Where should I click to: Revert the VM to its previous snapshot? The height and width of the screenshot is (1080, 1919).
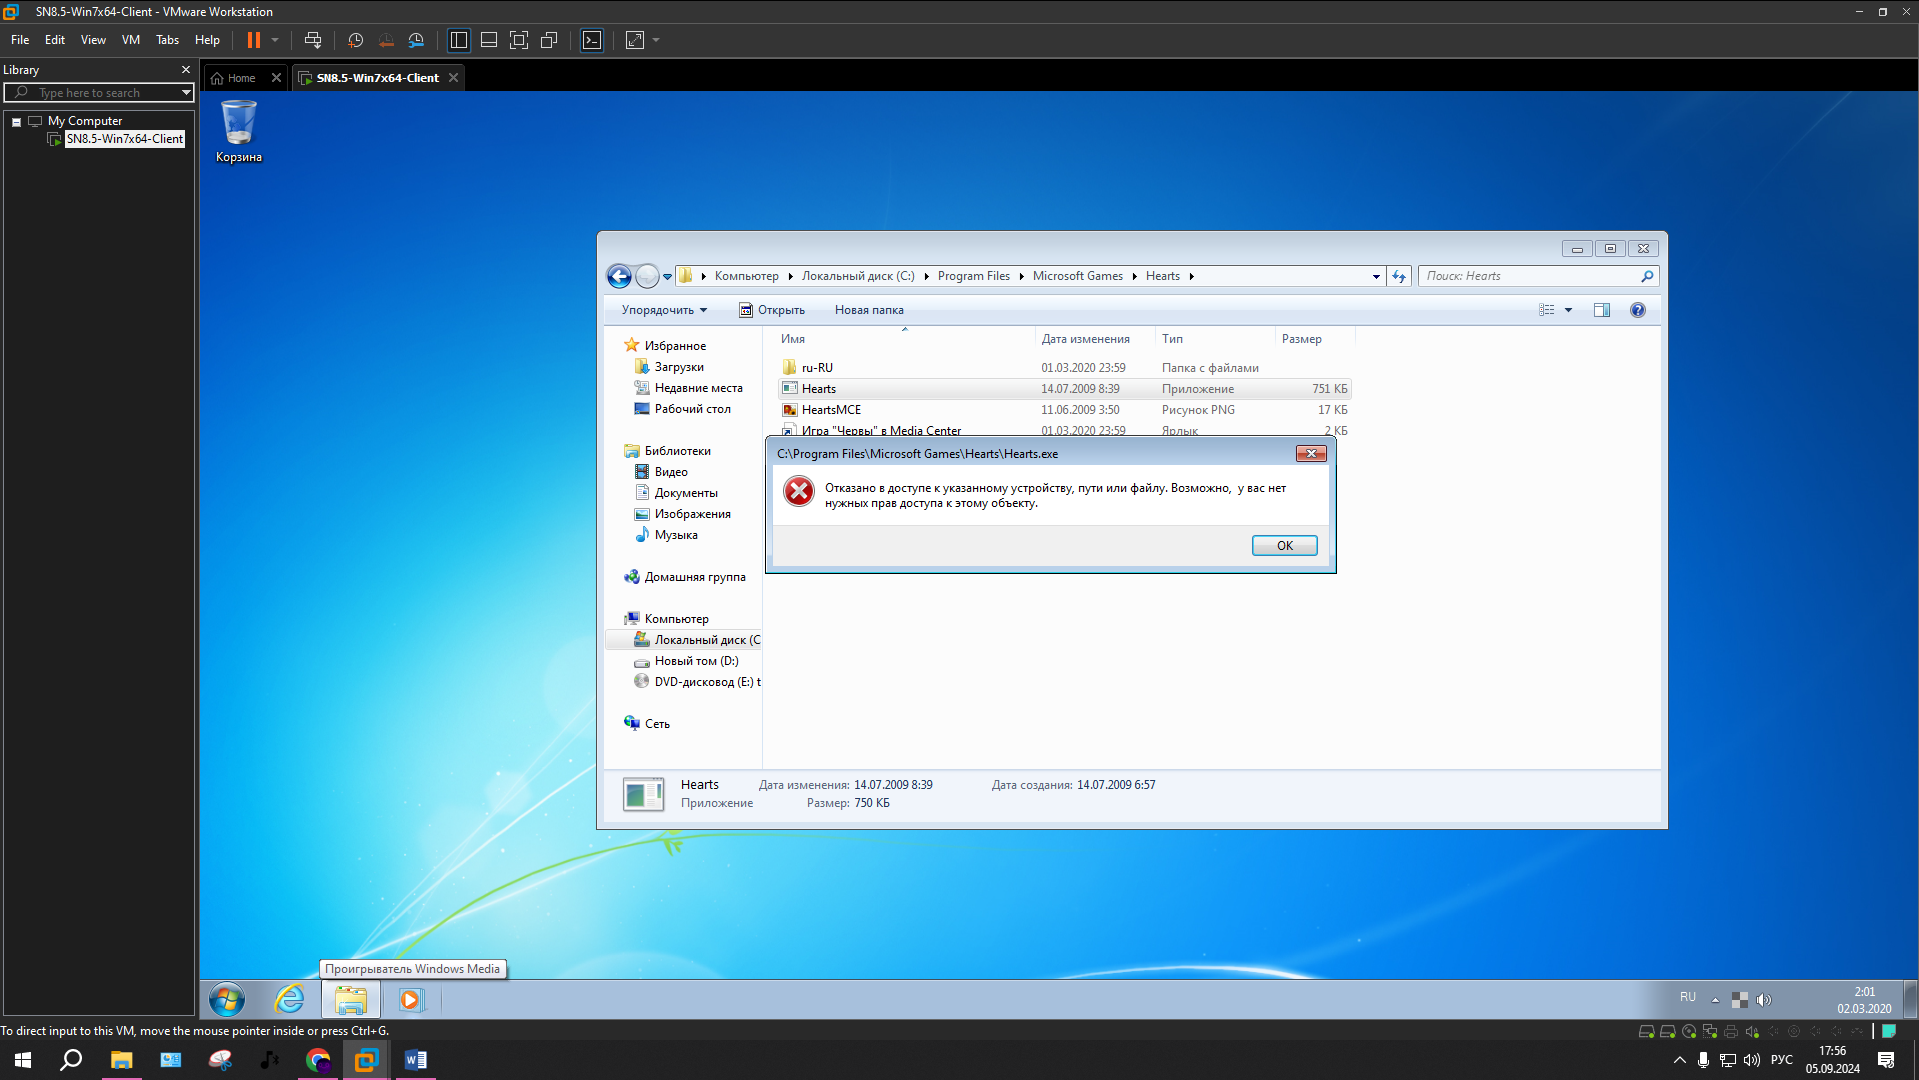(386, 40)
